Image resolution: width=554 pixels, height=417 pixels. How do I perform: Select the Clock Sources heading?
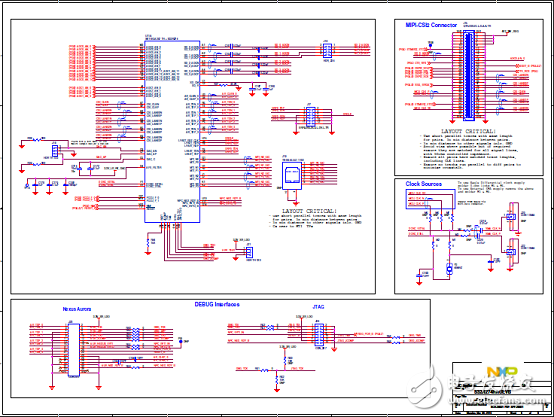point(423,184)
